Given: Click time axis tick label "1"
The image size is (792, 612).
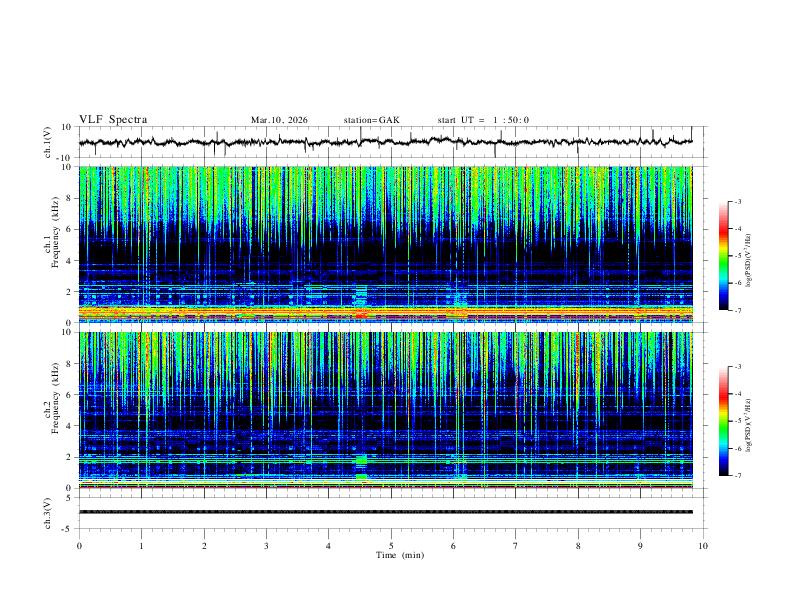Looking at the screenshot, I should point(141,546).
